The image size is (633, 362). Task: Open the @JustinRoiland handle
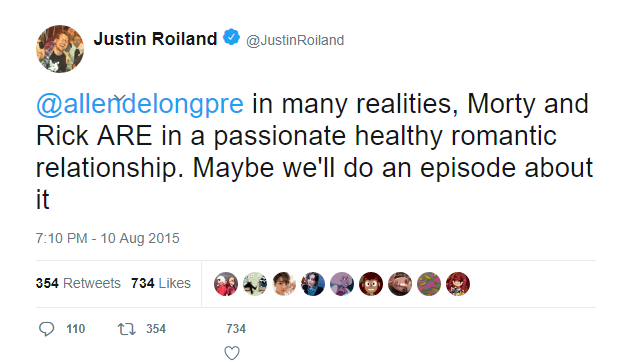tap(295, 40)
